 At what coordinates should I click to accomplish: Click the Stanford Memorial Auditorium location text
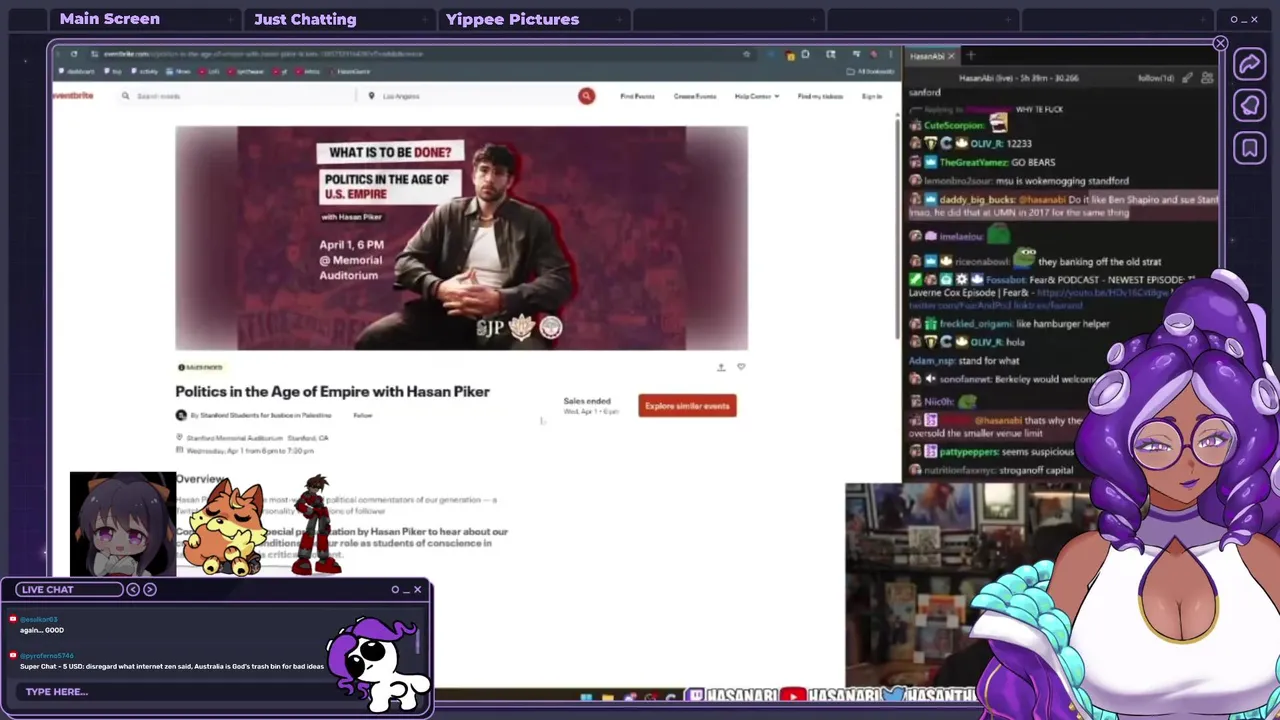(x=235, y=438)
